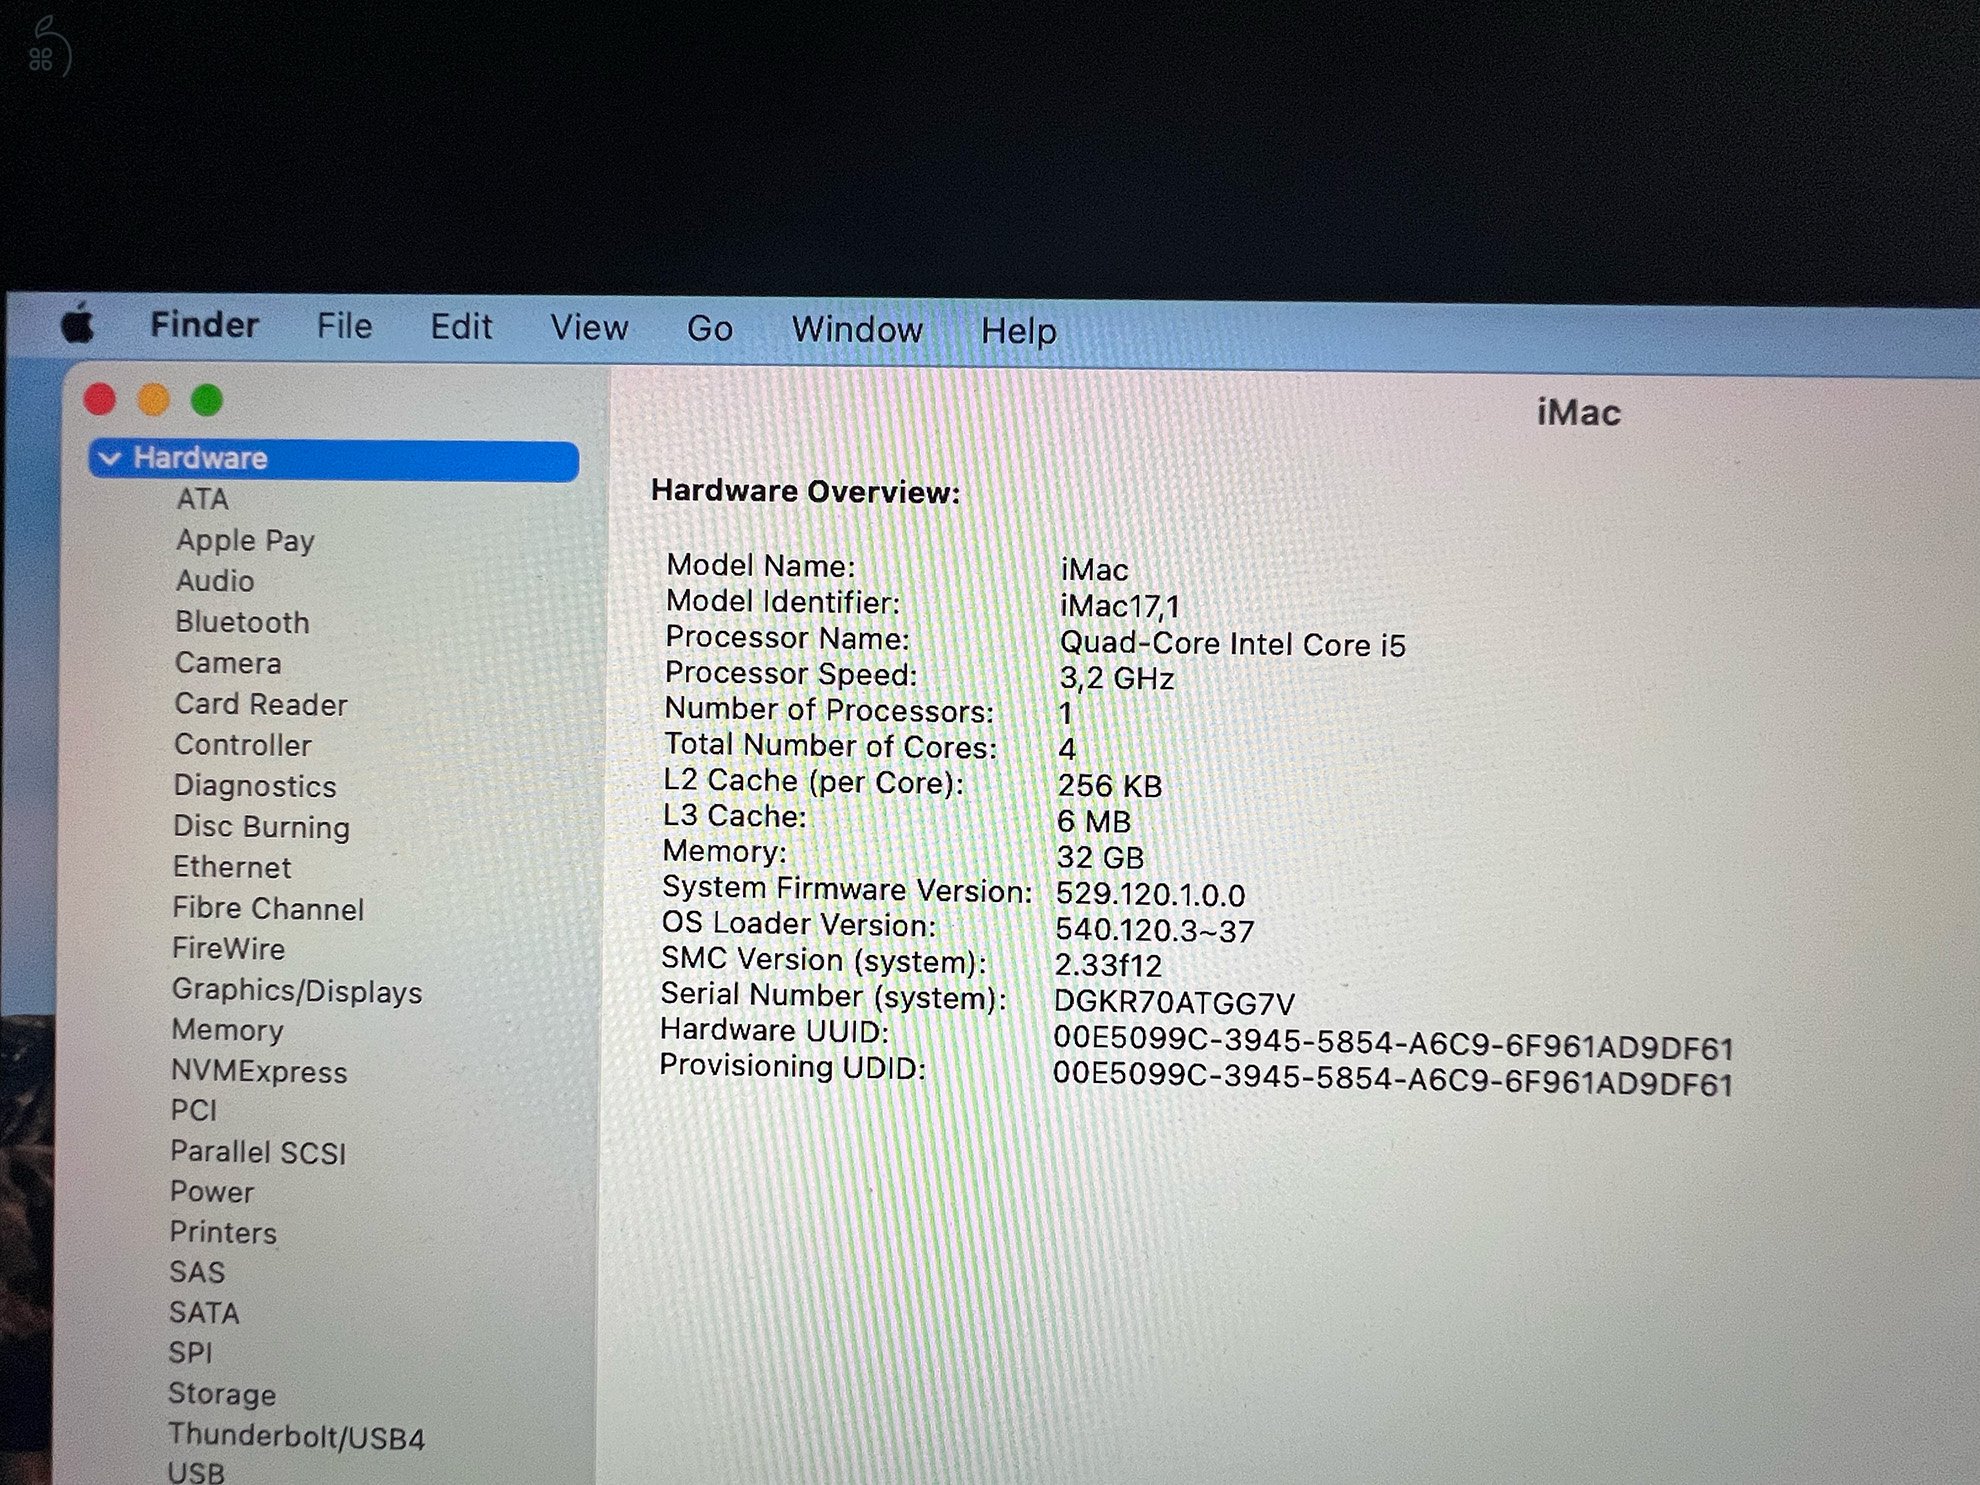Click the red close window button
1980x1485 pixels.
click(x=100, y=399)
